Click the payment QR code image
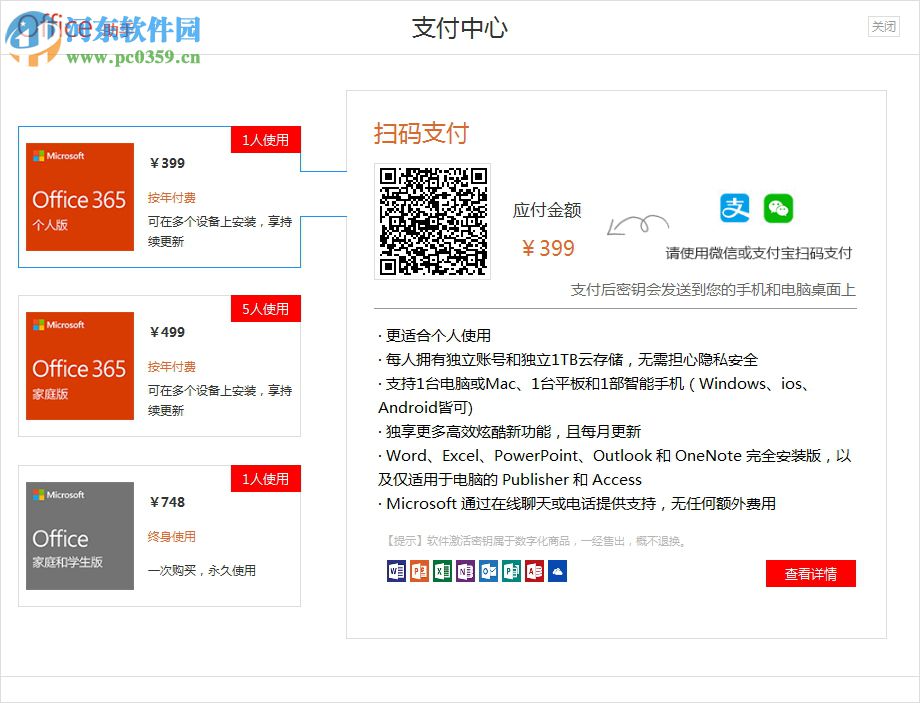 pos(431,221)
